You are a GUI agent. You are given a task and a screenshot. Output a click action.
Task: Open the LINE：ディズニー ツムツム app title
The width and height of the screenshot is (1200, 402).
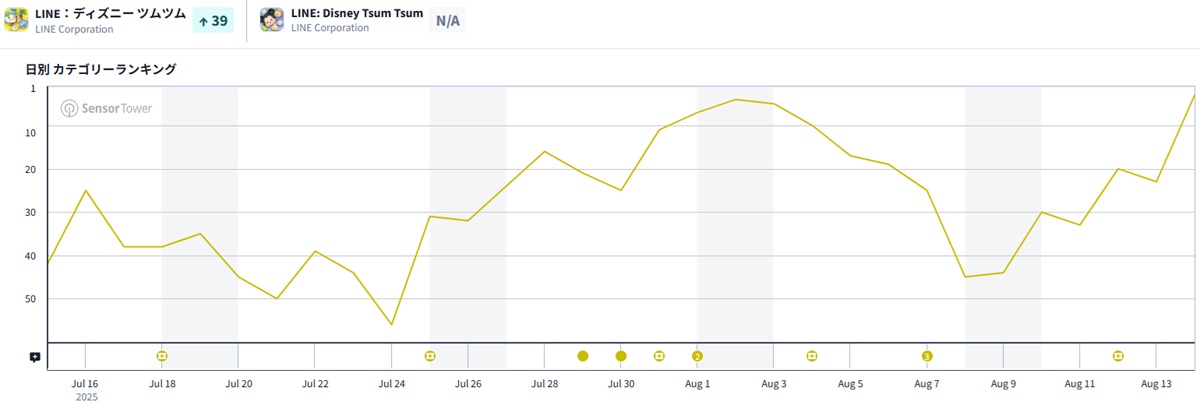pyautogui.click(x=110, y=13)
